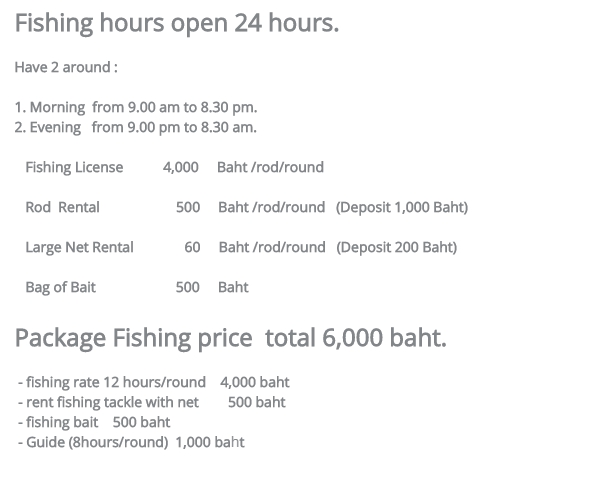This screenshot has height=500, width=600.
Task: Click 'Baht /rod/round' beside Fishing License
Action: coord(271,168)
